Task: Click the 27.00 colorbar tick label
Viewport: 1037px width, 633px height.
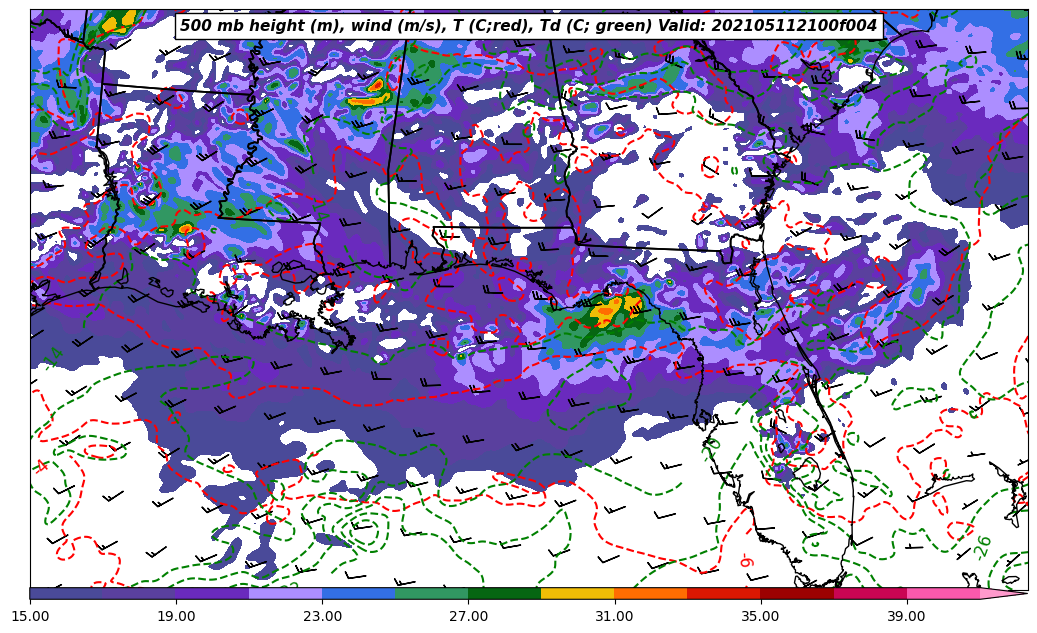Action: click(x=468, y=616)
